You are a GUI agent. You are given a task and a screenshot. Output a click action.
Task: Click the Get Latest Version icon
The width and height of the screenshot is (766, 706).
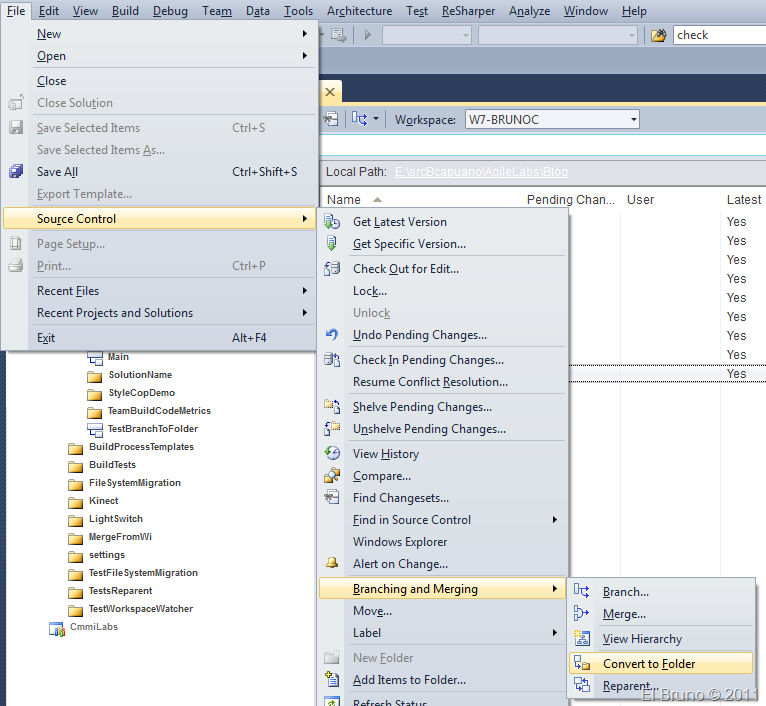333,222
